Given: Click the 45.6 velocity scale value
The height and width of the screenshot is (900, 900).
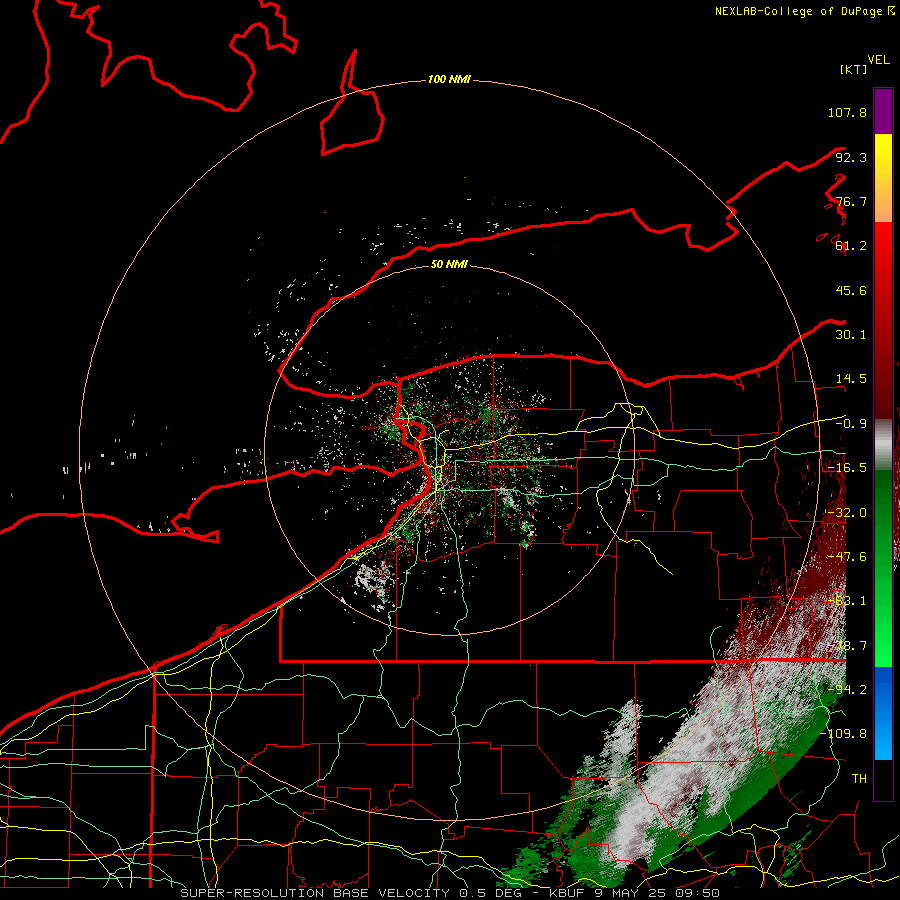Looking at the screenshot, I should click(x=851, y=290).
